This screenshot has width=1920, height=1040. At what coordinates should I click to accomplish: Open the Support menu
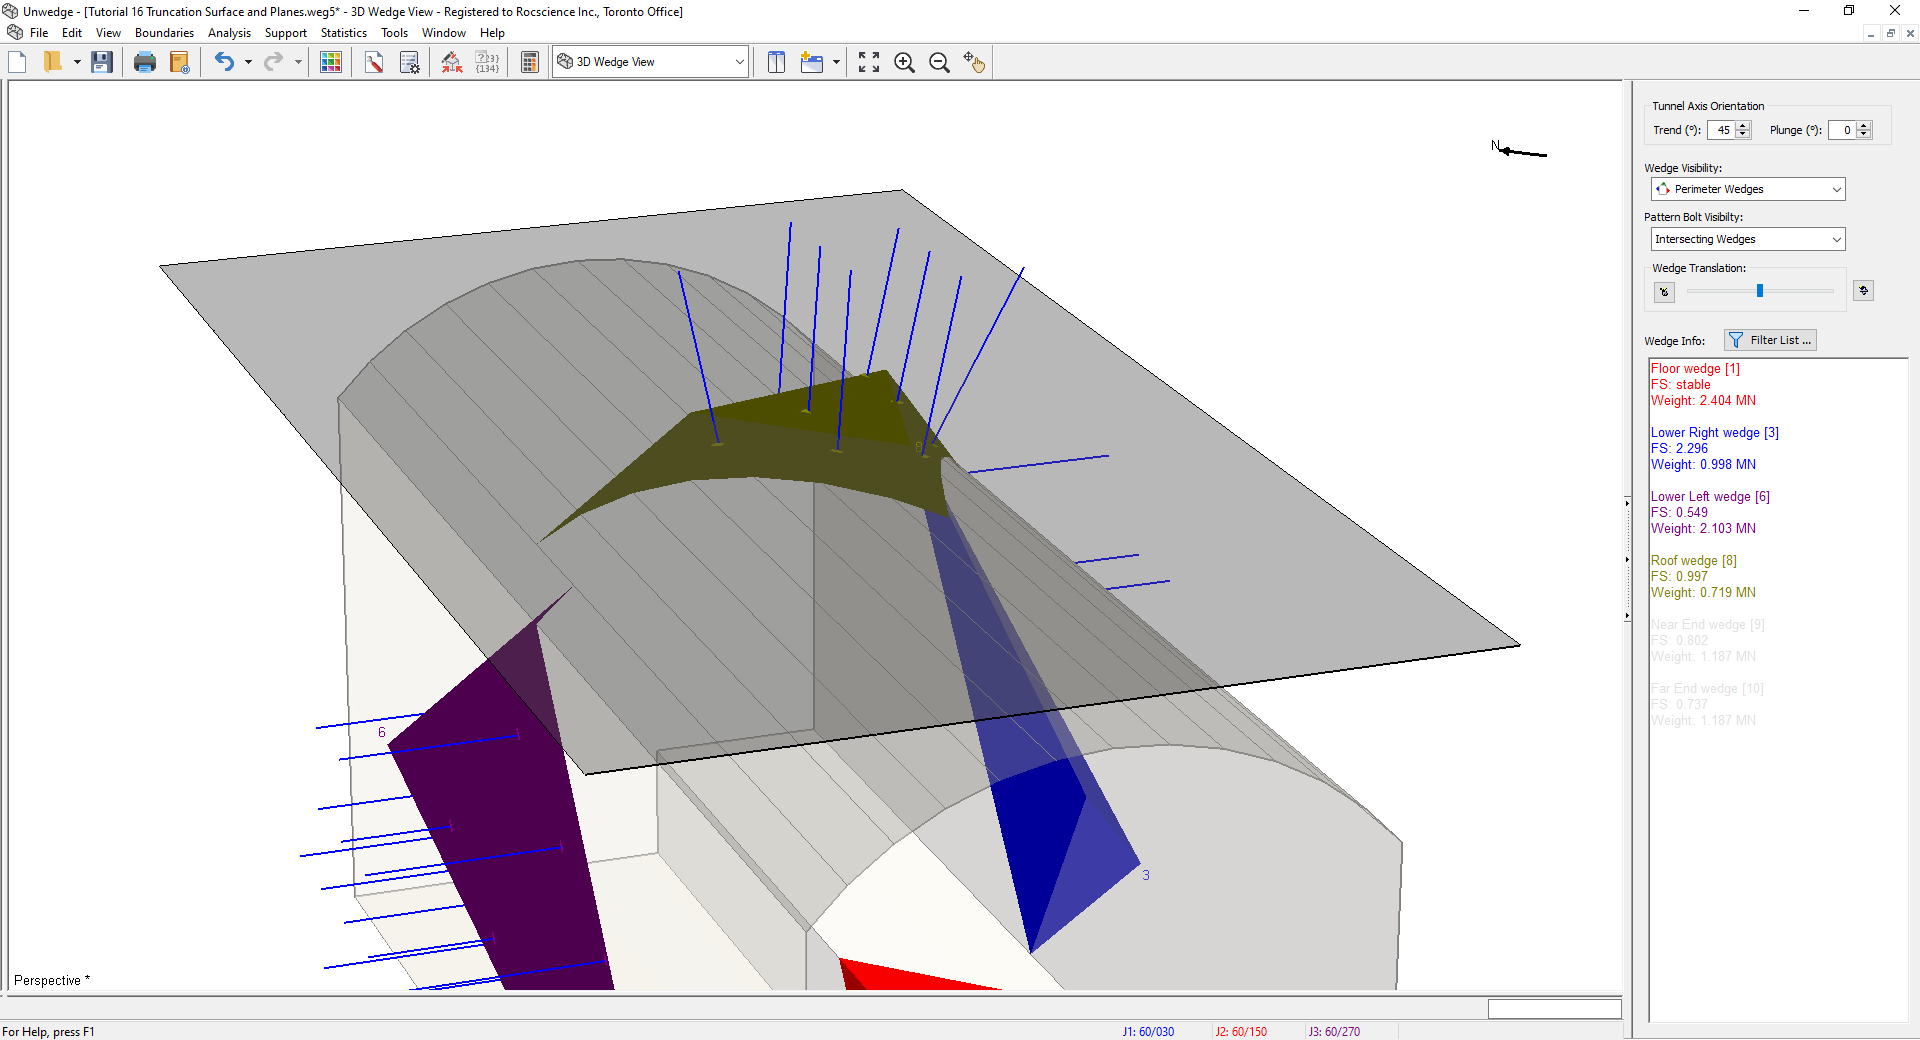pos(286,33)
